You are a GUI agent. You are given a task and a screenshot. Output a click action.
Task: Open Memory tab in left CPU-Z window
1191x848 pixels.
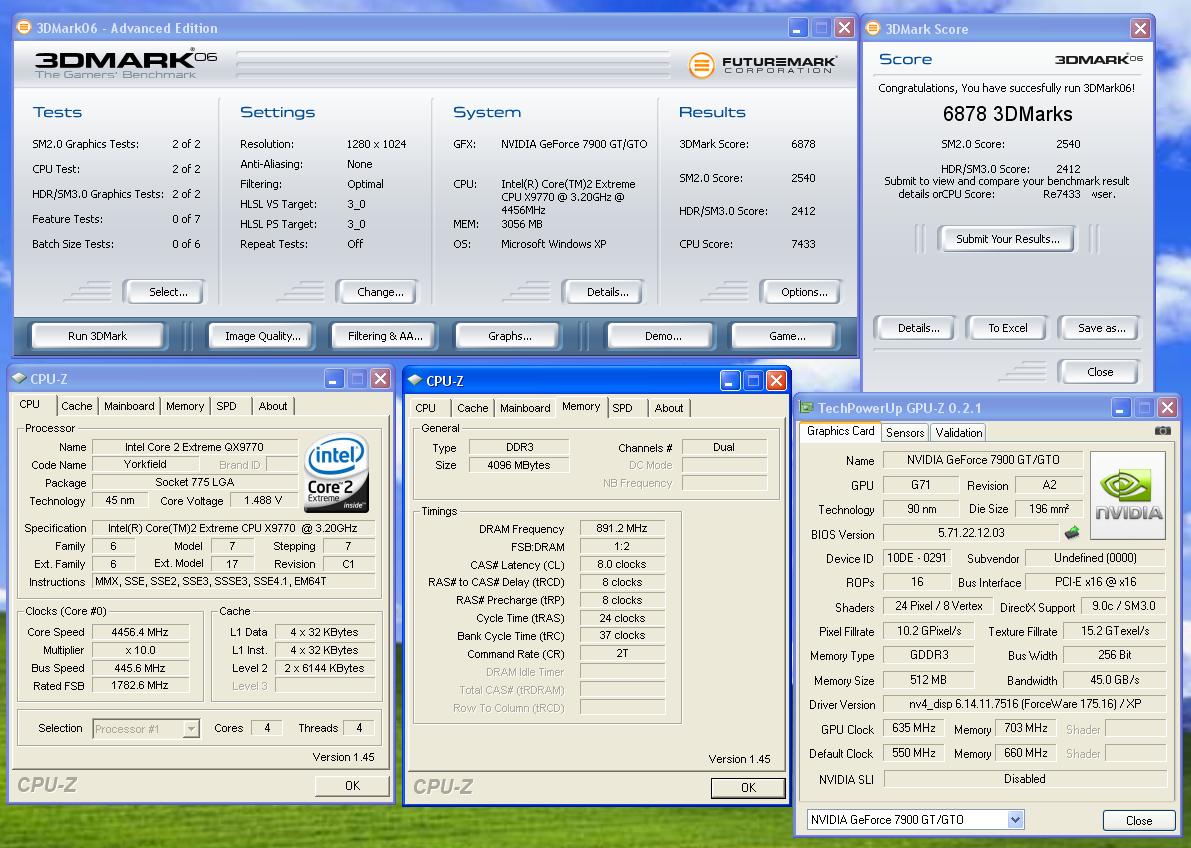(x=185, y=406)
